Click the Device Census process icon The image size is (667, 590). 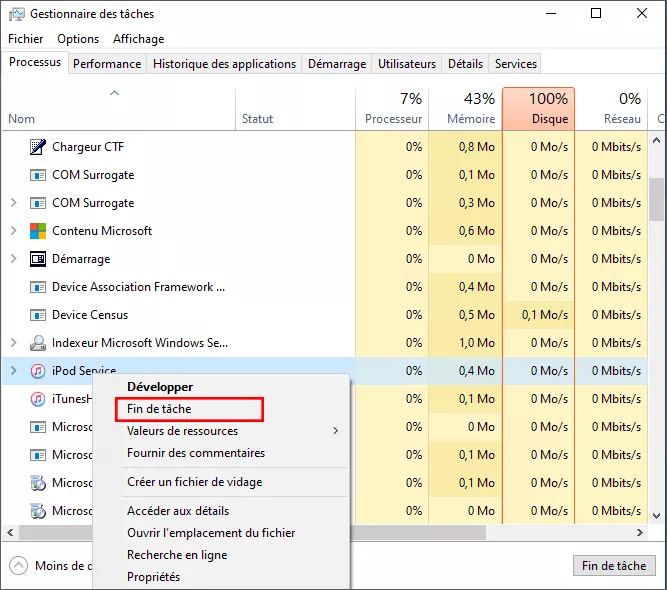point(38,315)
